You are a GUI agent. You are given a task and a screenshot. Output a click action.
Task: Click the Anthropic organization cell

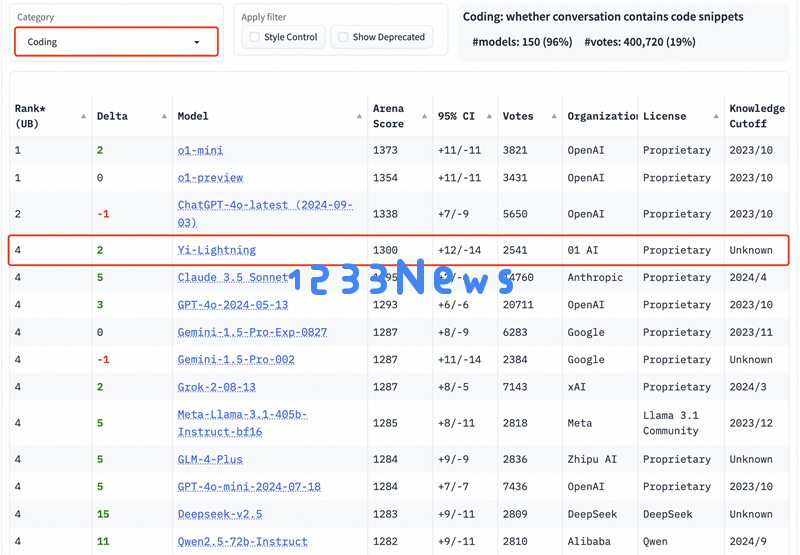[x=595, y=278]
